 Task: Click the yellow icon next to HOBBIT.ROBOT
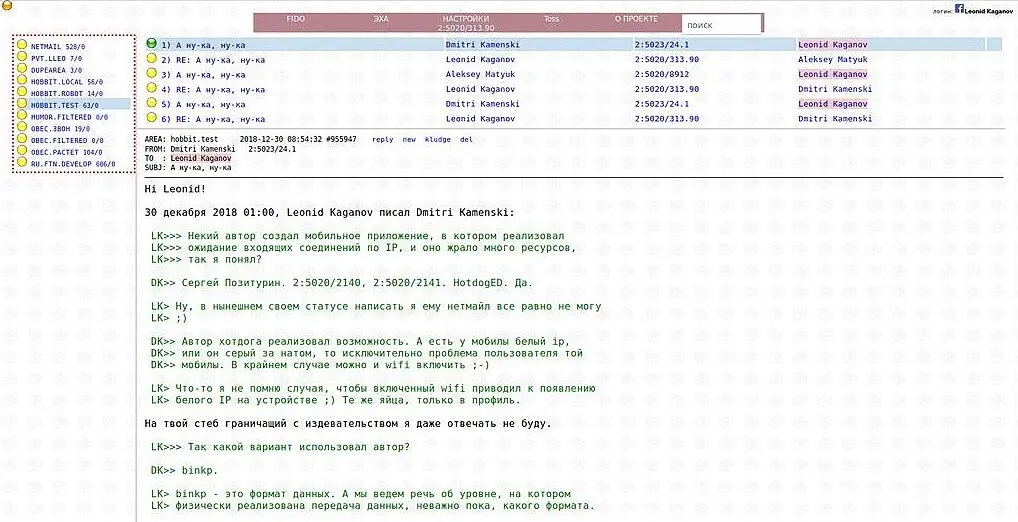pos(22,93)
